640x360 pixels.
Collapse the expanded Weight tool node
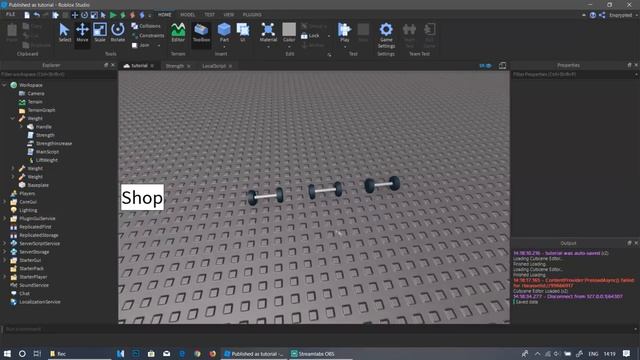point(13,118)
